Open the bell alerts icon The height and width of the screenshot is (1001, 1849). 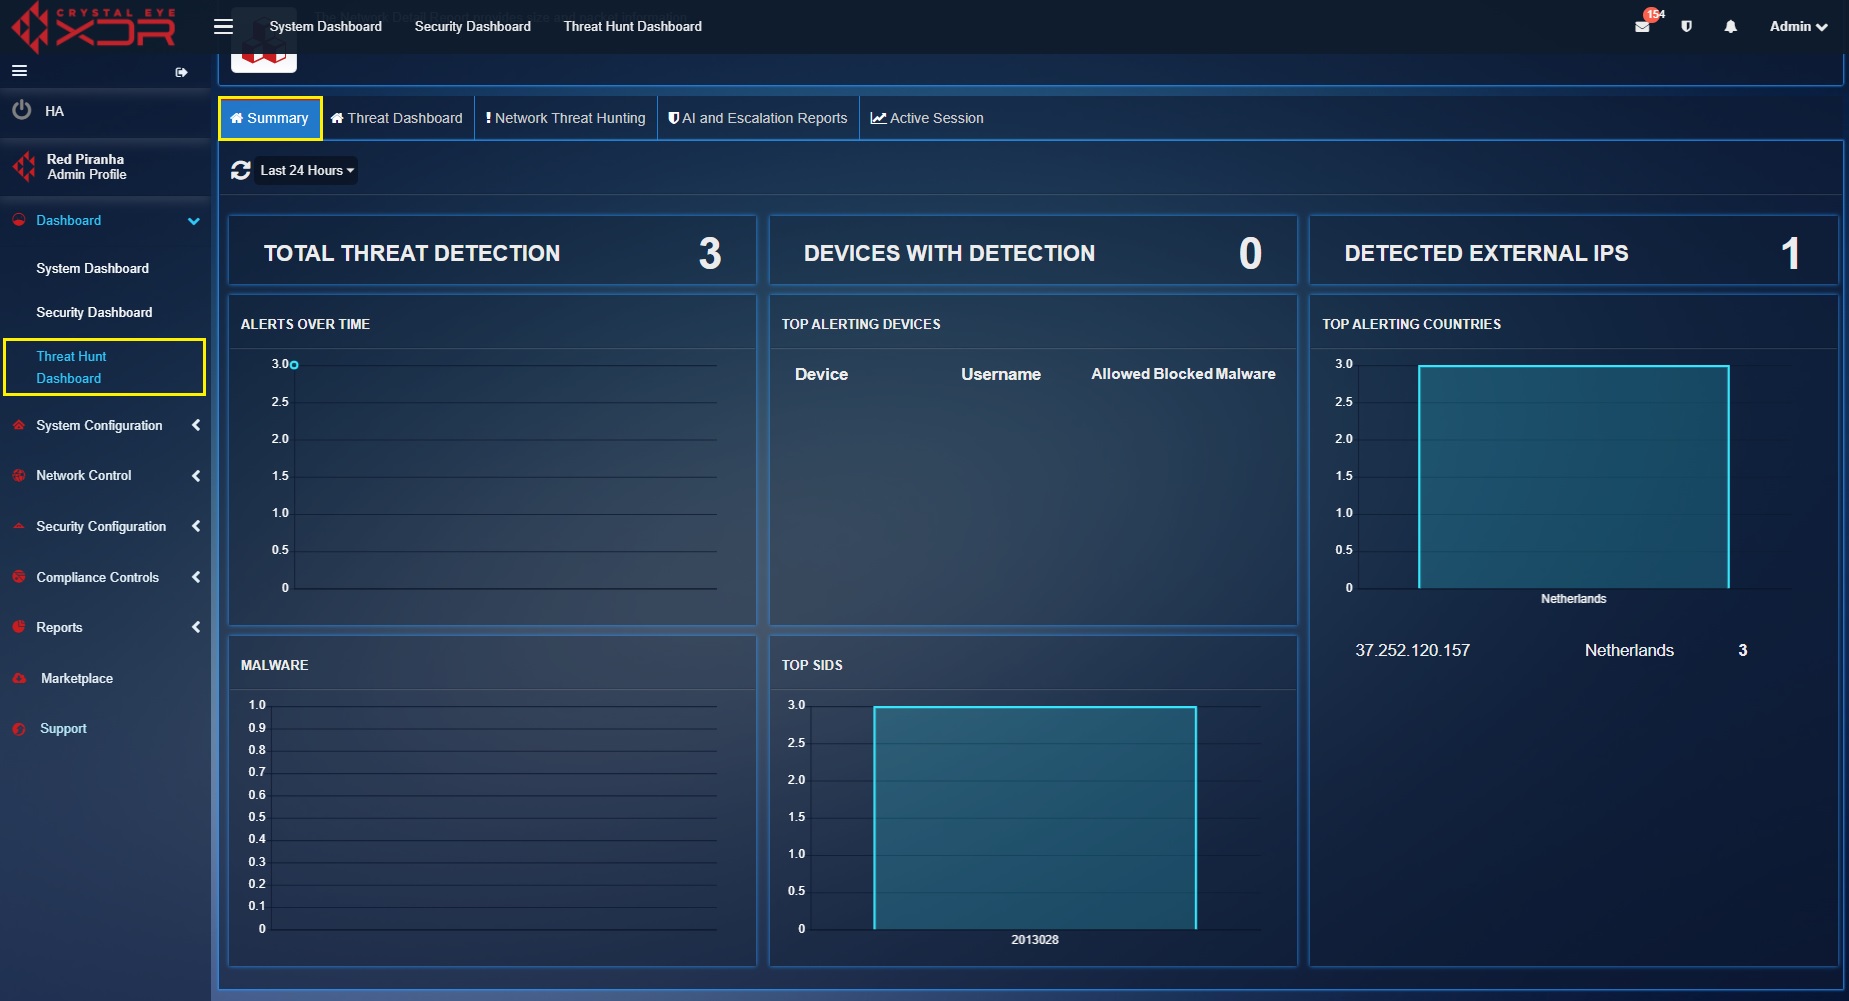[x=1731, y=26]
